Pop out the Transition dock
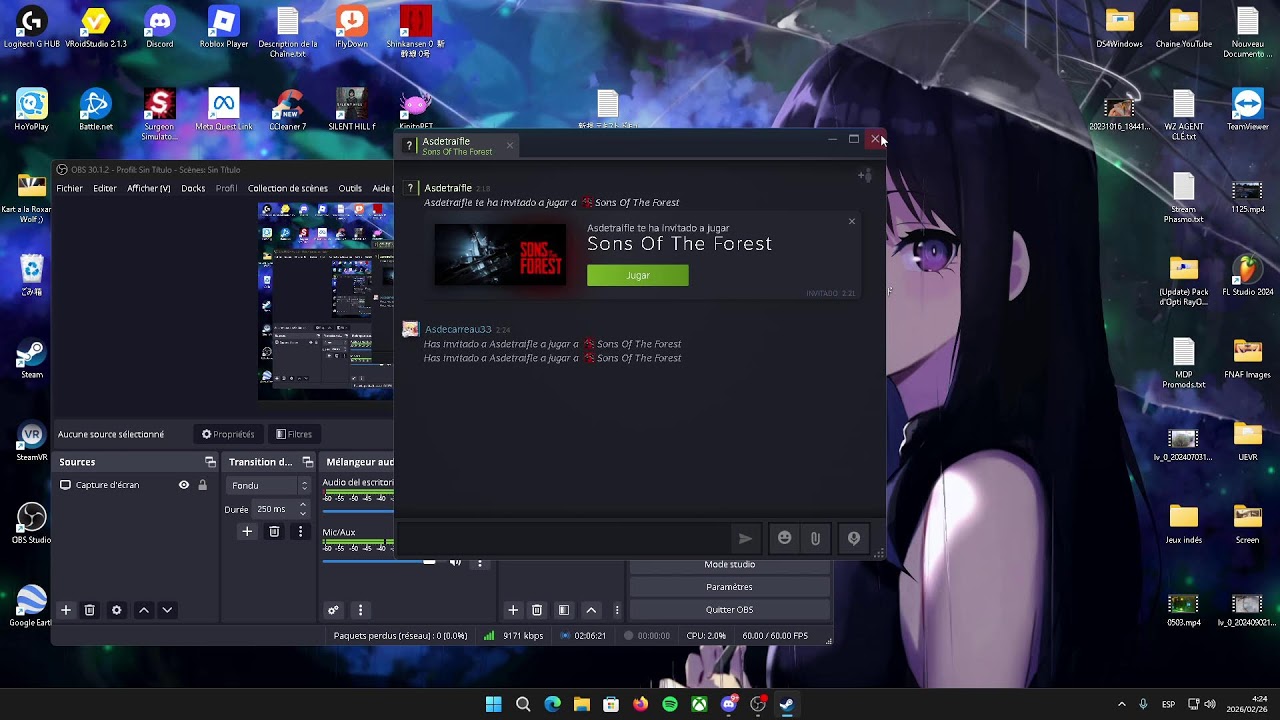This screenshot has height=720, width=1280. pyautogui.click(x=307, y=462)
